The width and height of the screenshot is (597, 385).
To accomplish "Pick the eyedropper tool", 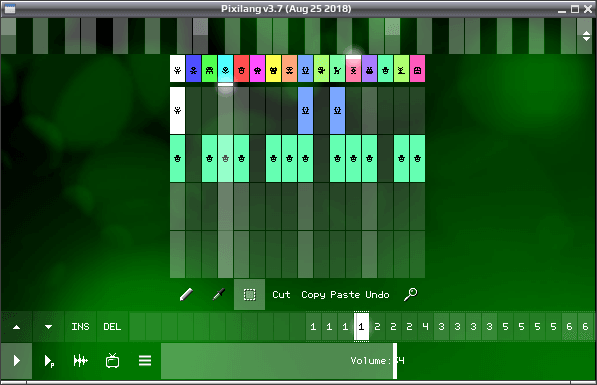I will pyautogui.click(x=218, y=294).
